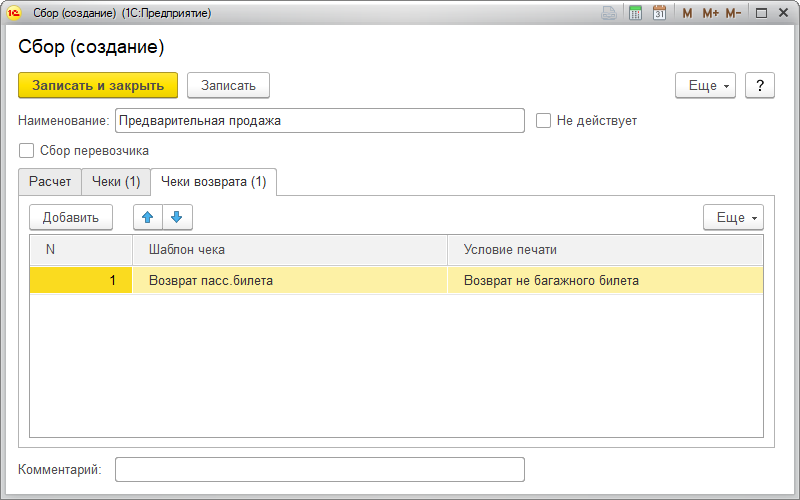Move the row up with the up arrow
Viewport: 800px width, 500px height.
coord(148,217)
